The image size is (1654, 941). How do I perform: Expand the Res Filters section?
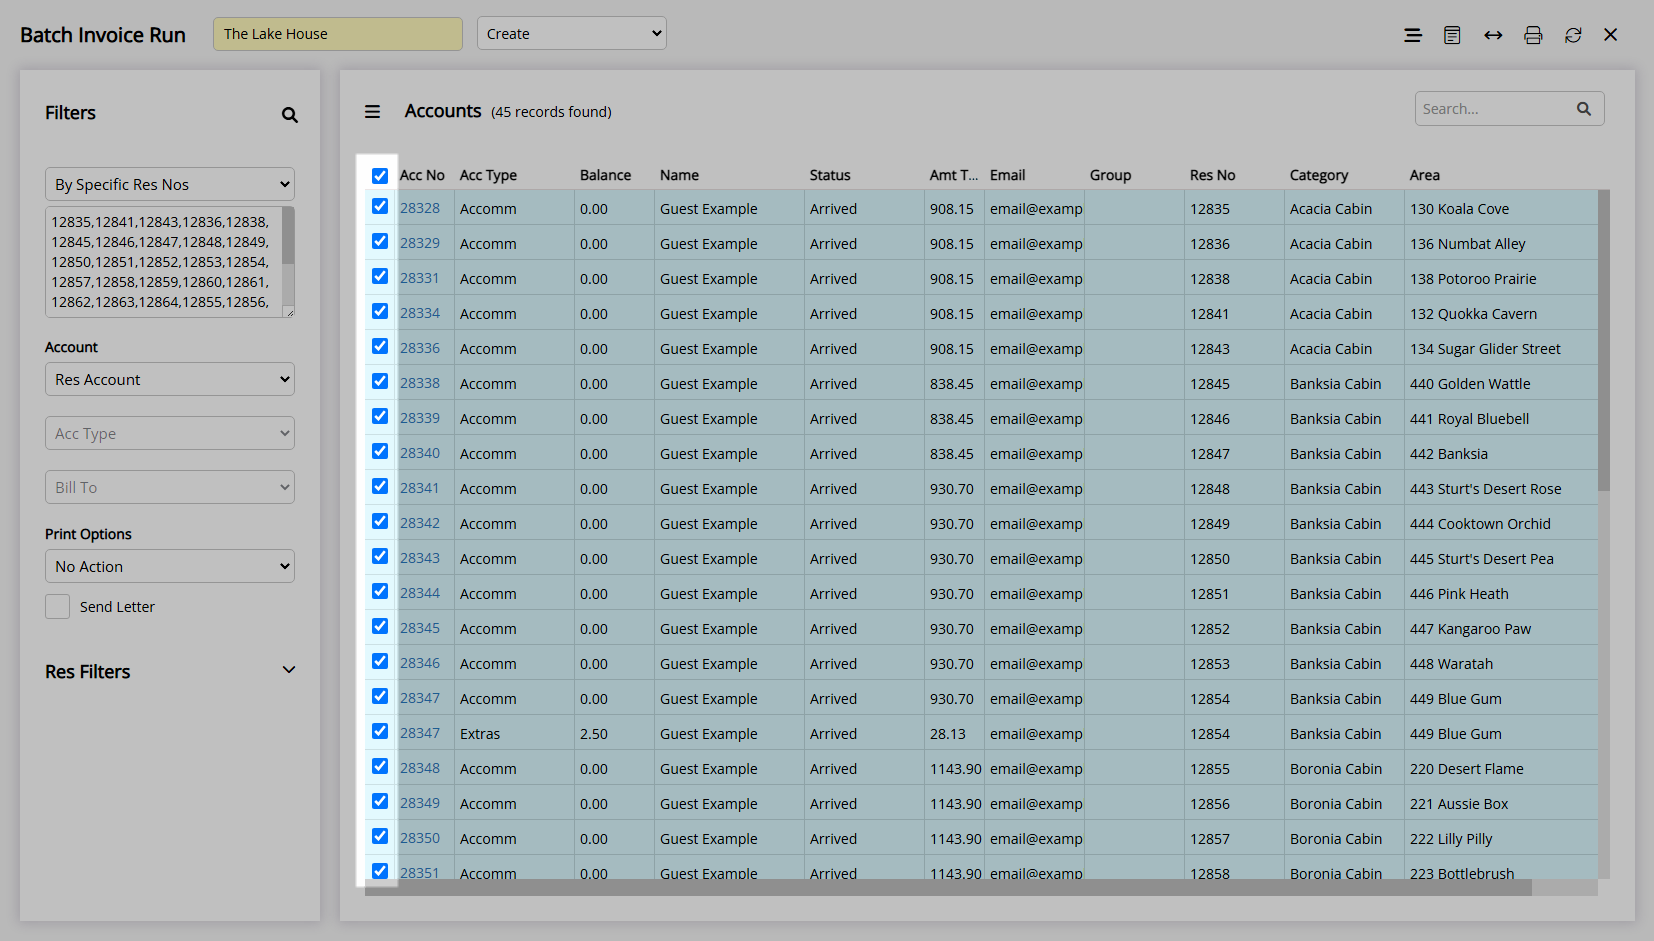(x=289, y=670)
